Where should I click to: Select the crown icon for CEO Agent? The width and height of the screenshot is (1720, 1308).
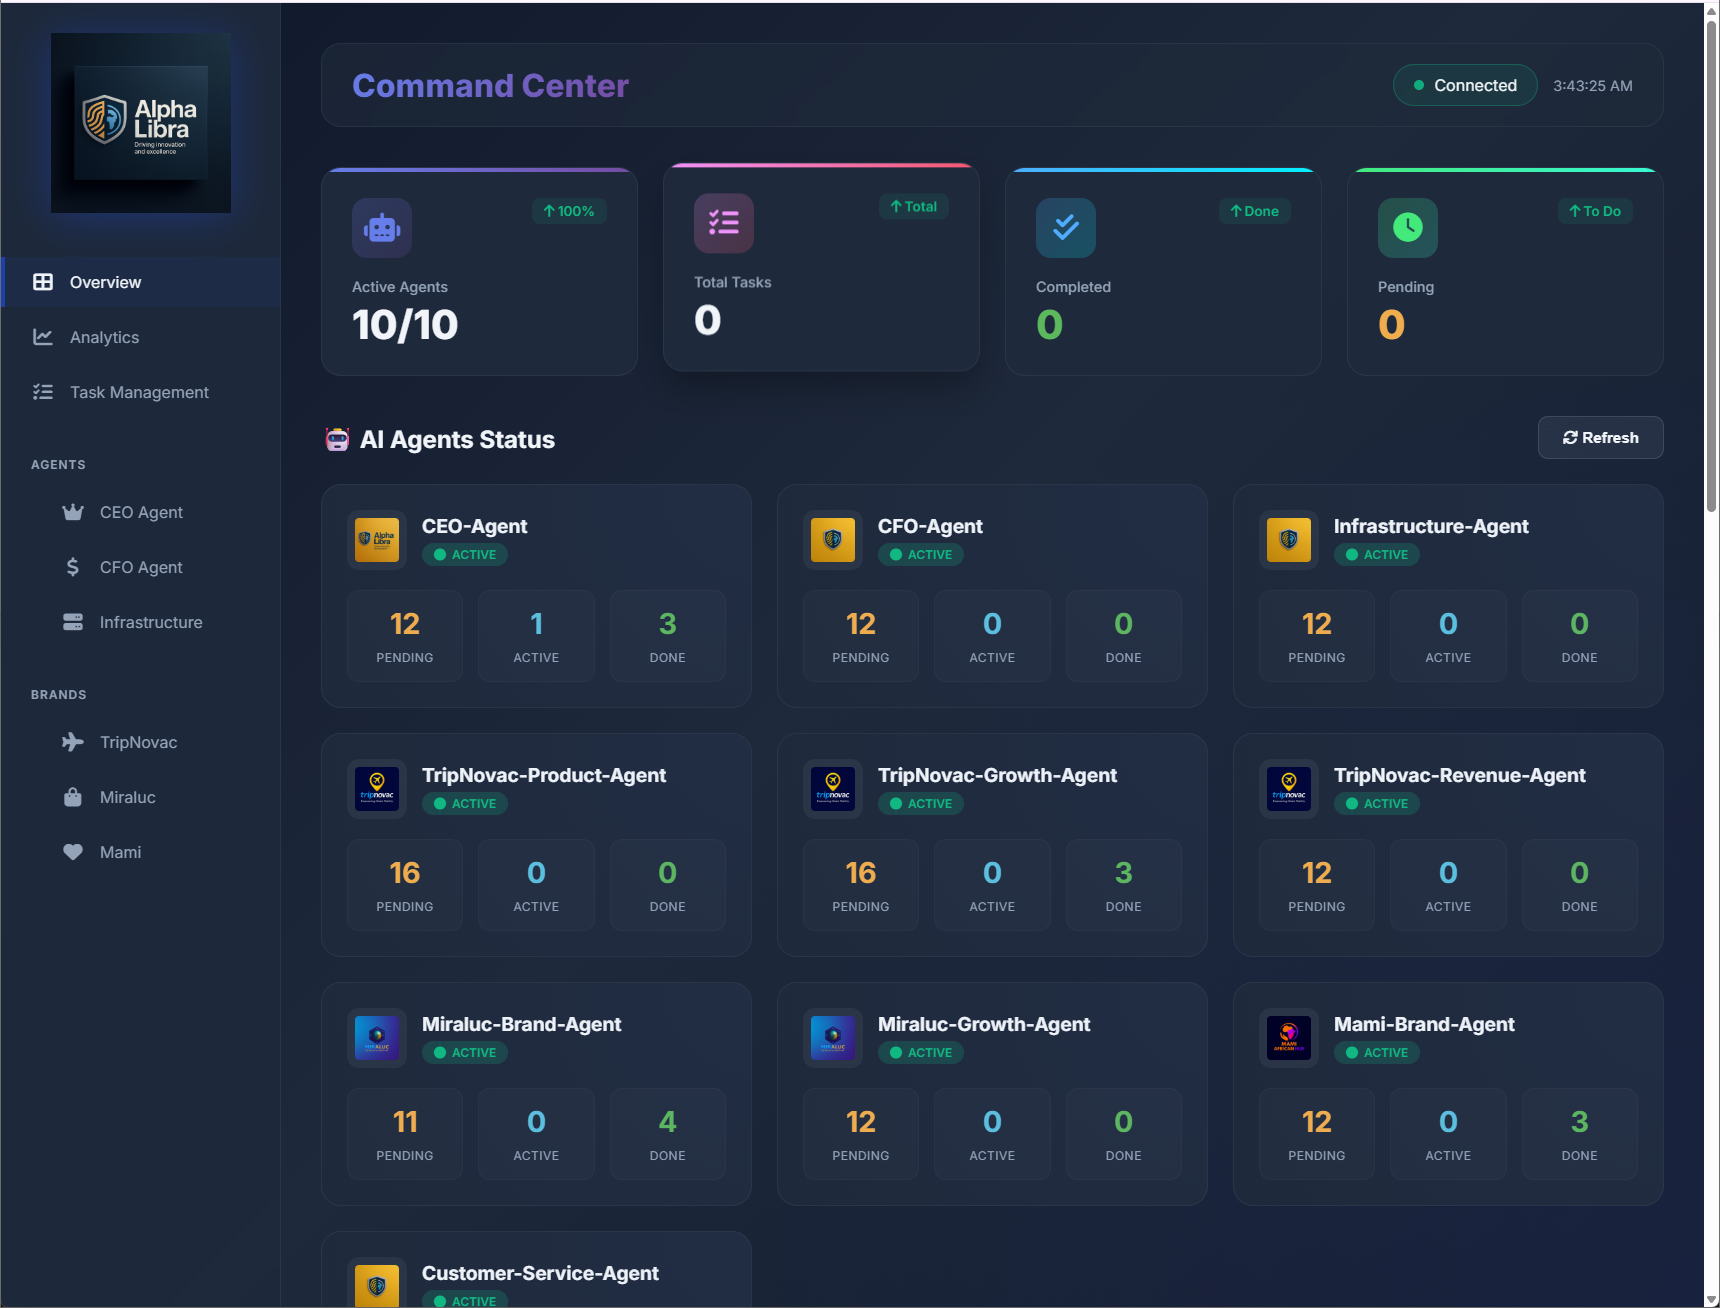coord(72,512)
